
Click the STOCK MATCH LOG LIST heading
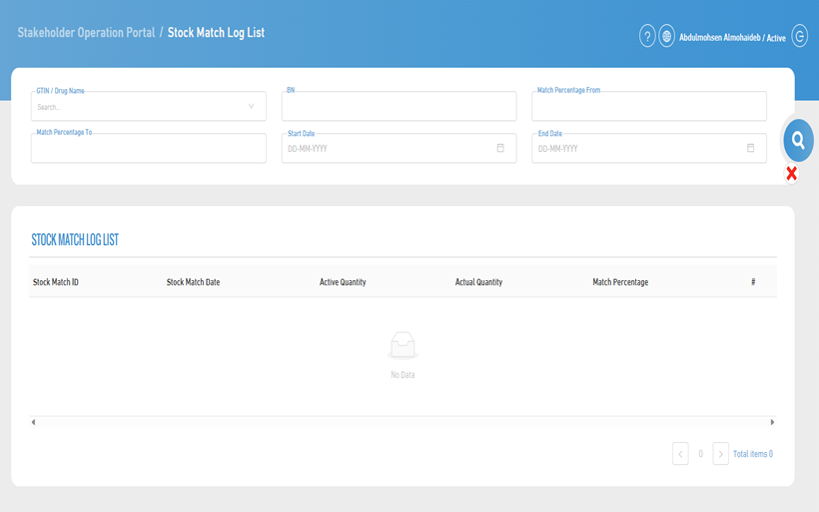[75, 240]
